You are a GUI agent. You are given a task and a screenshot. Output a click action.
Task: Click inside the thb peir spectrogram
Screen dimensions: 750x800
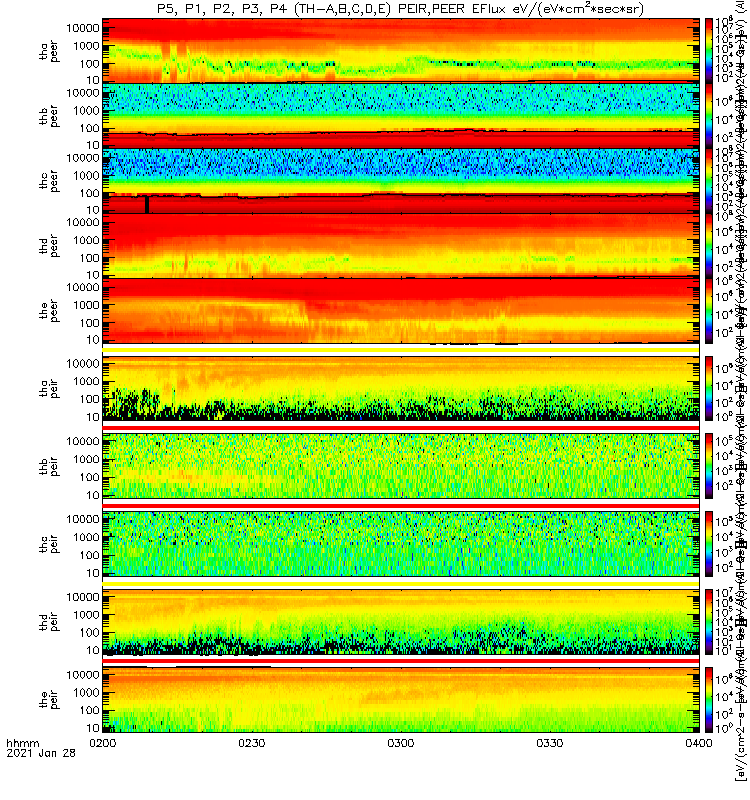point(401,466)
